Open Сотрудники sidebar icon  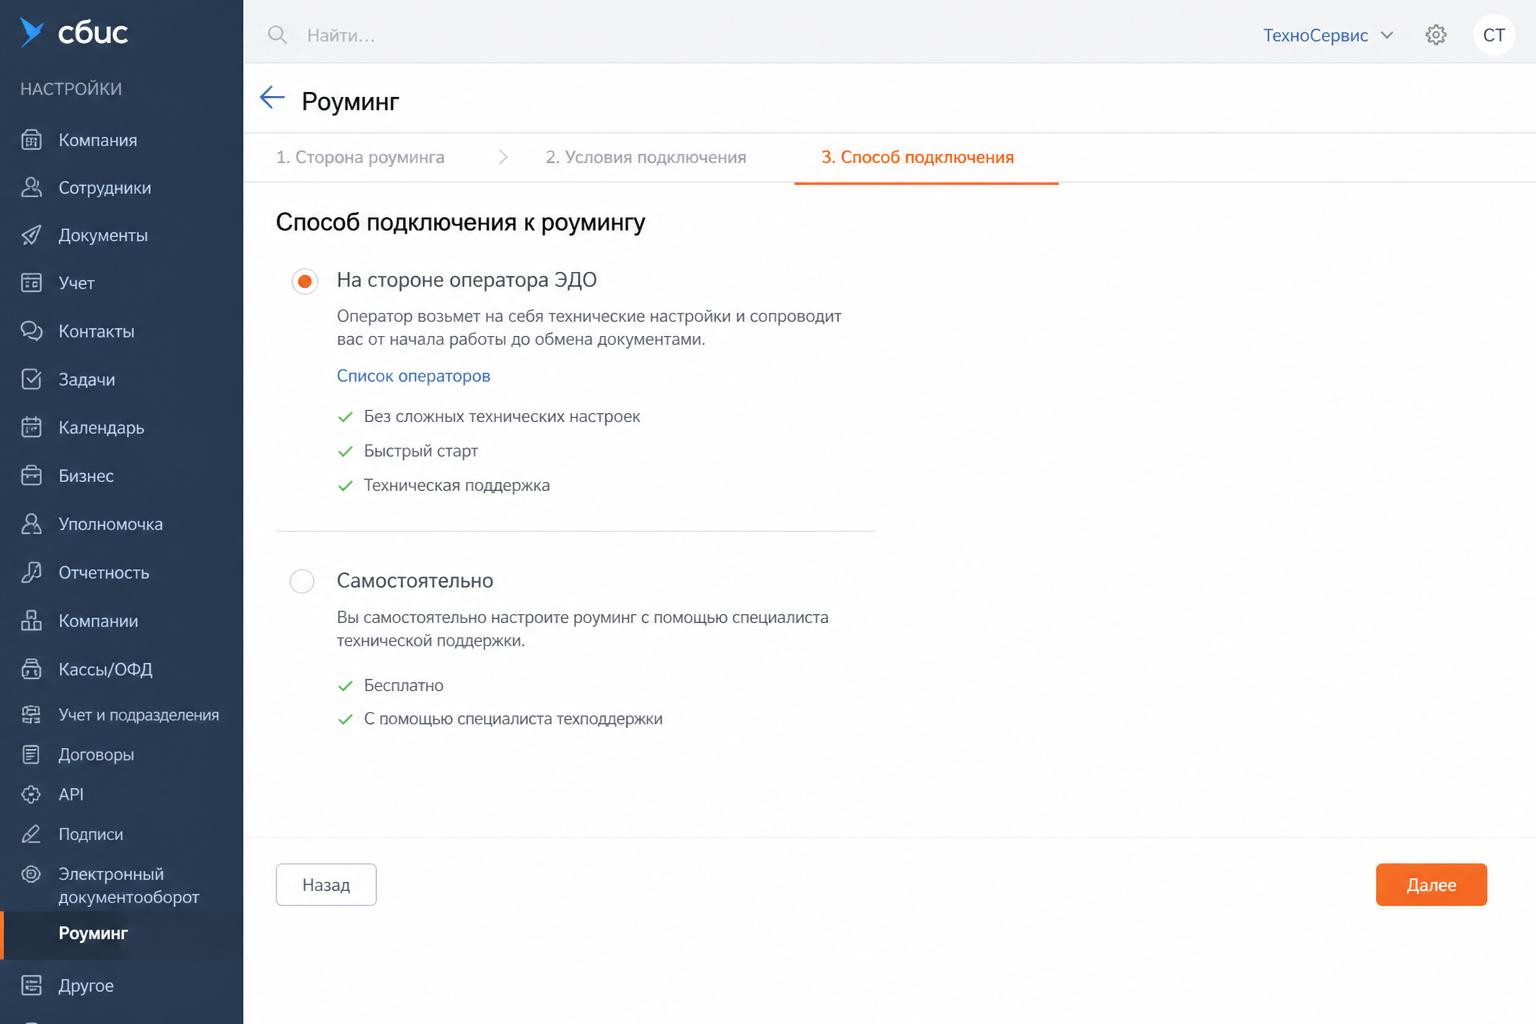coord(32,187)
